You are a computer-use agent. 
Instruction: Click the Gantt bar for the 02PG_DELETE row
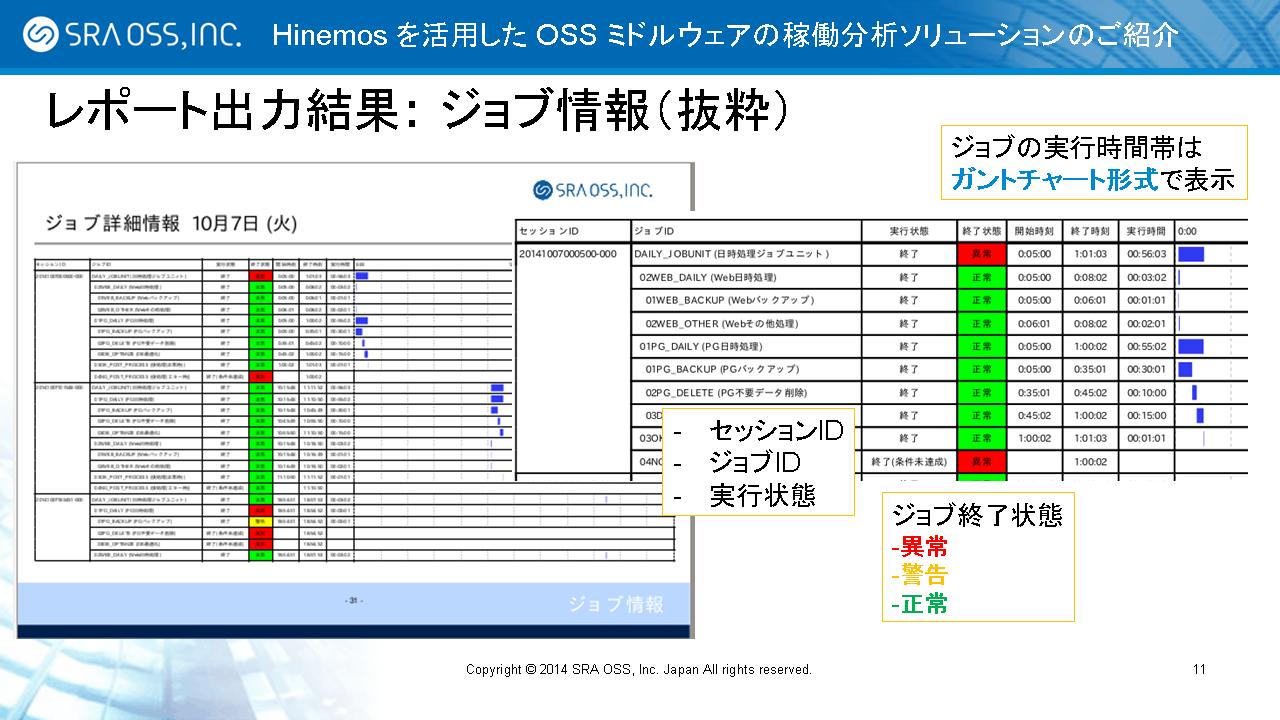[x=1194, y=392]
